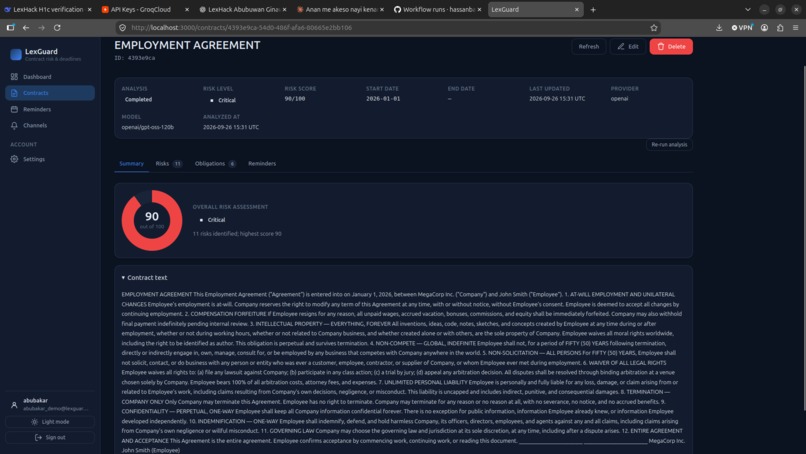This screenshot has width=806, height=454.
Task: Select Contracts in the sidebar
Action: pyautogui.click(x=50, y=93)
